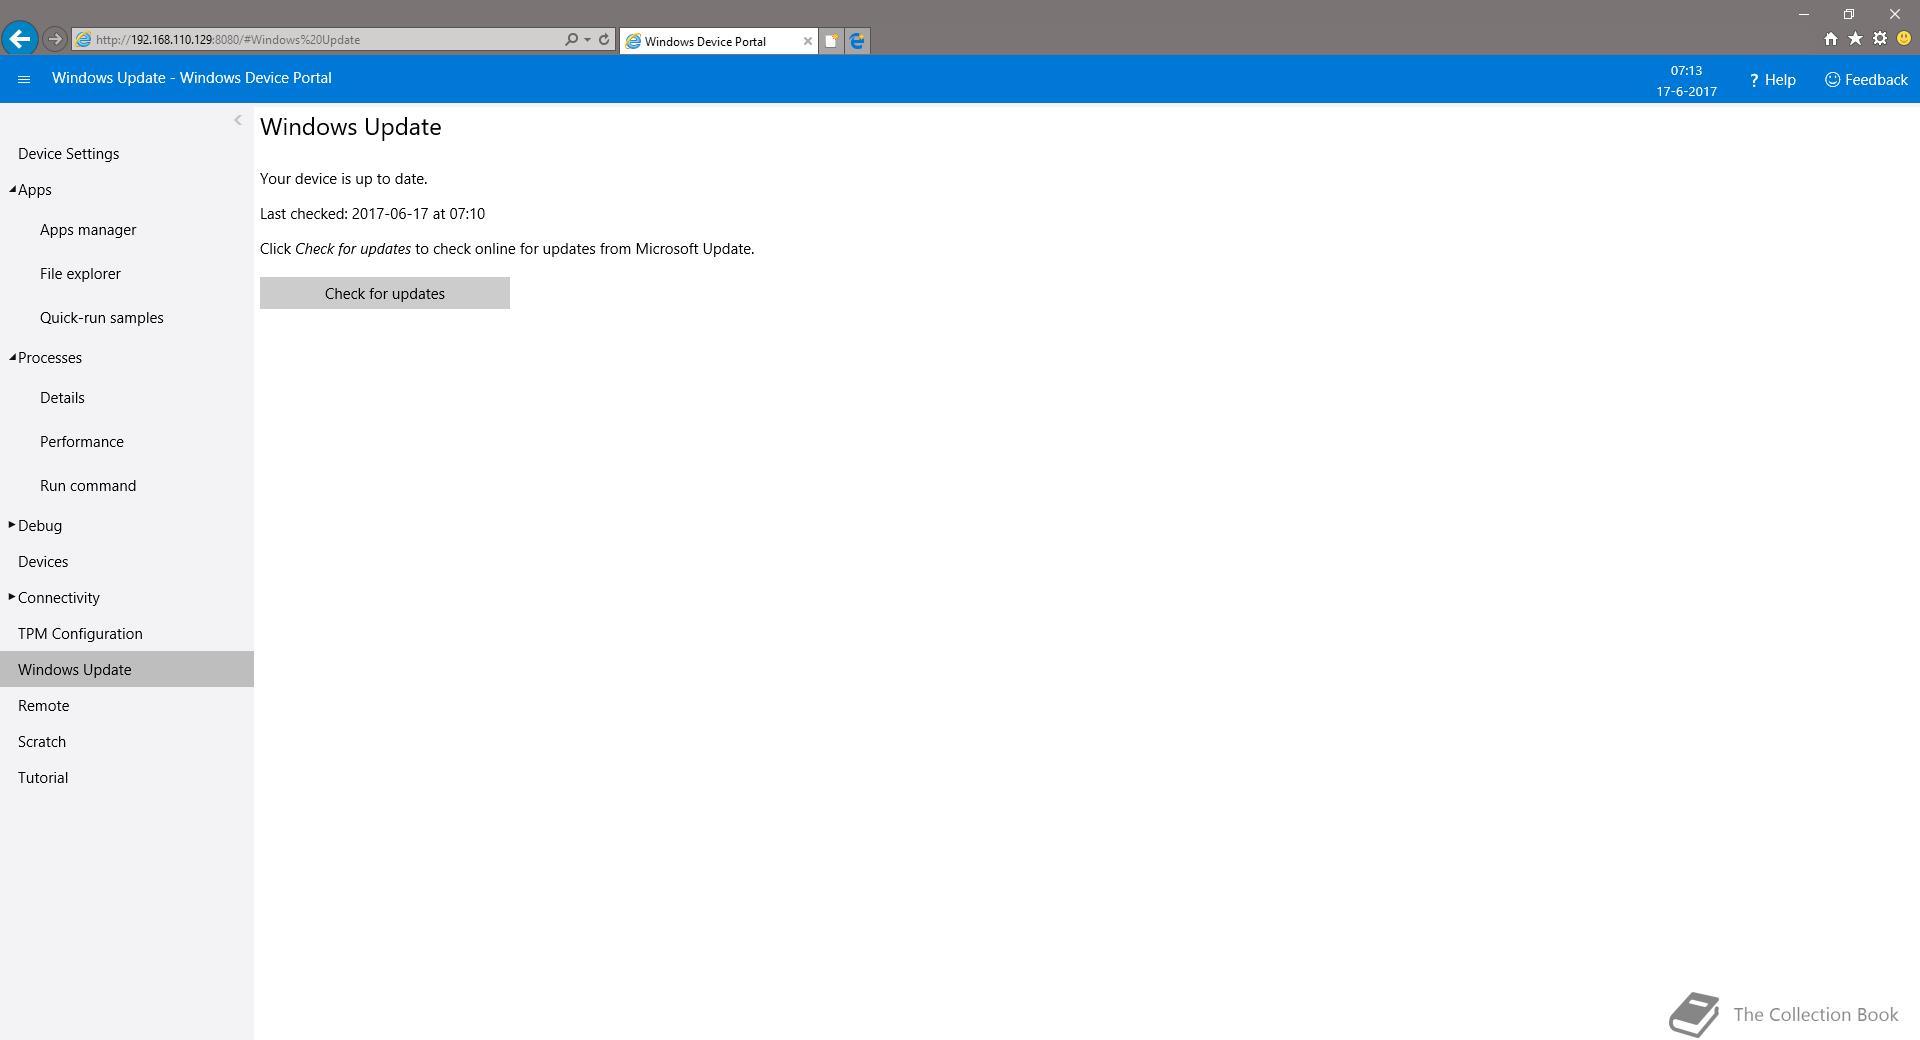
Task: Click the Check for updates button
Action: point(385,293)
